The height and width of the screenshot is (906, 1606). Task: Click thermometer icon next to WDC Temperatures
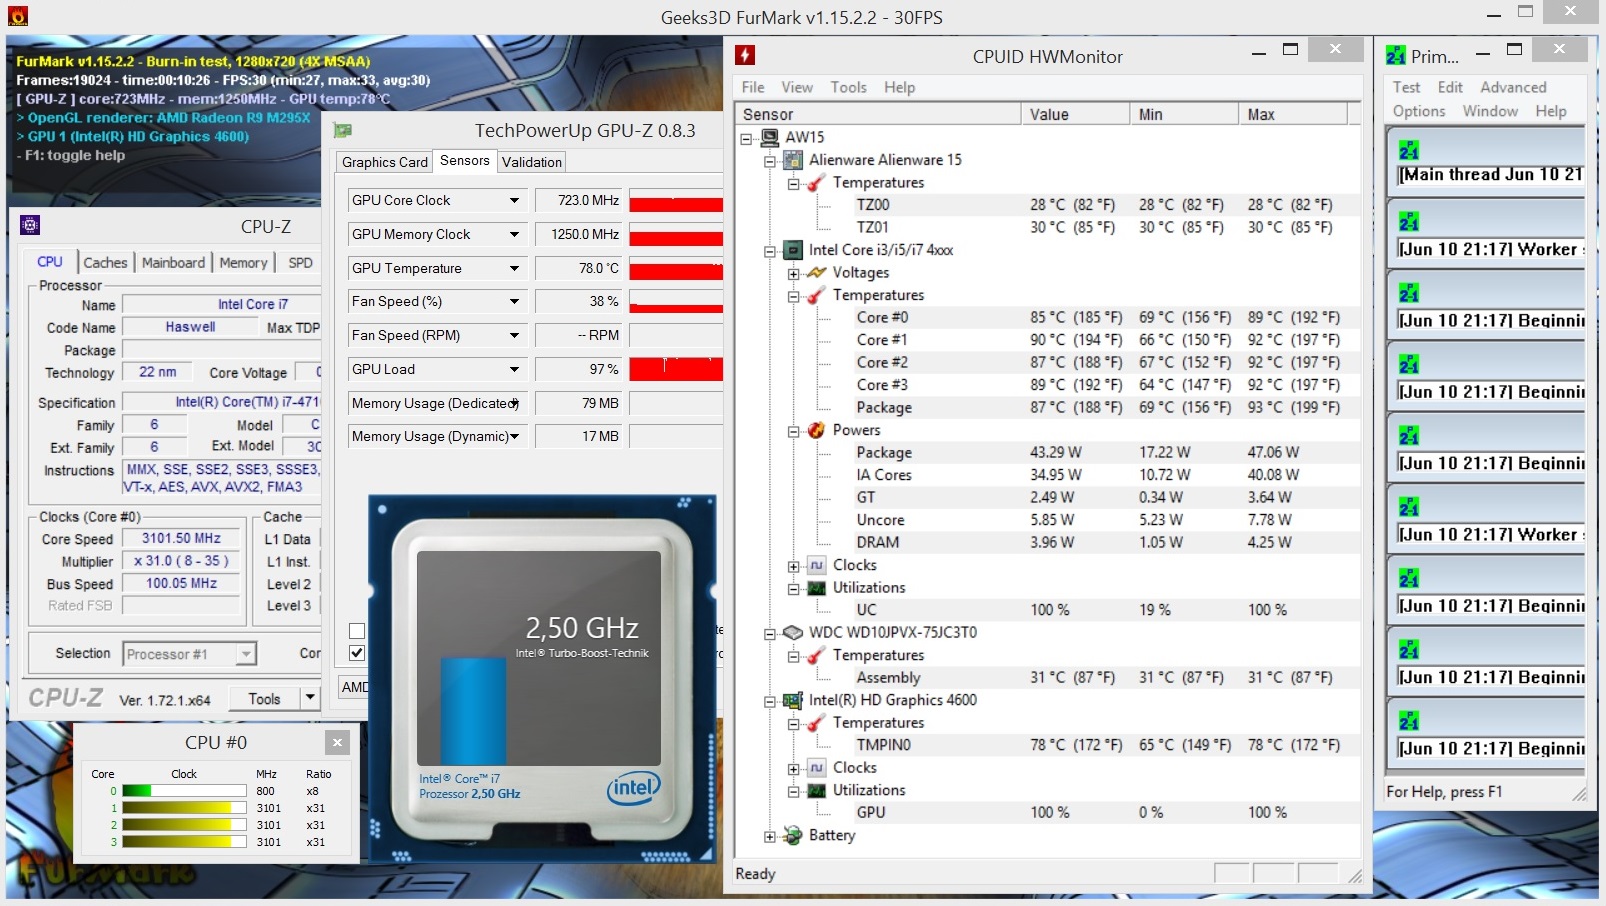click(x=817, y=655)
